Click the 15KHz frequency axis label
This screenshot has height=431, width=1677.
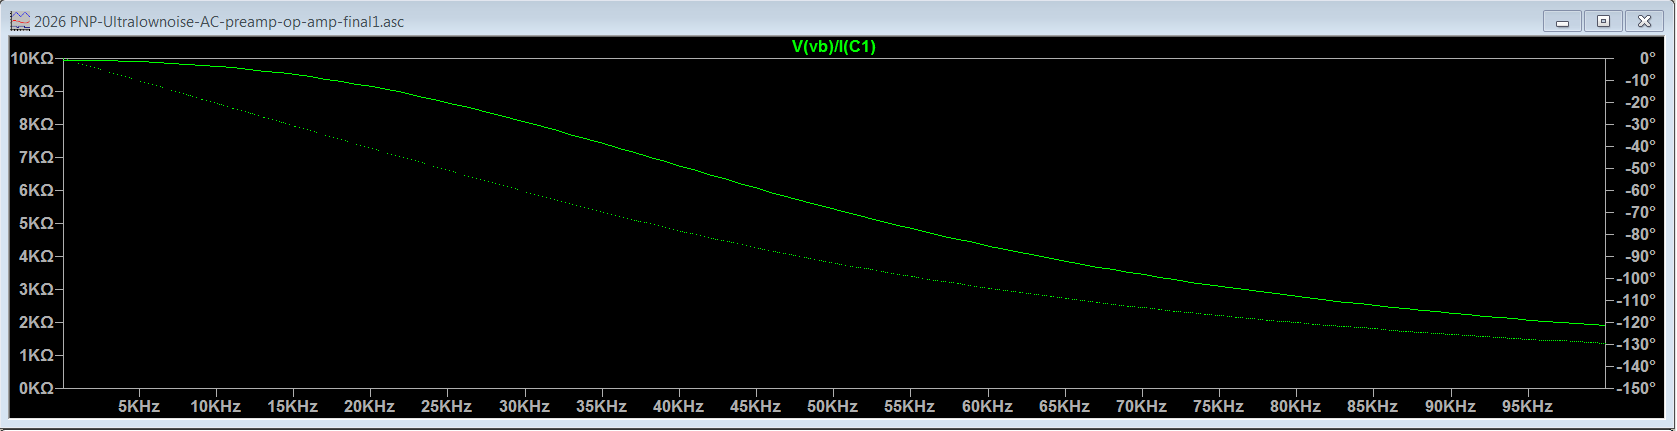[x=293, y=407]
